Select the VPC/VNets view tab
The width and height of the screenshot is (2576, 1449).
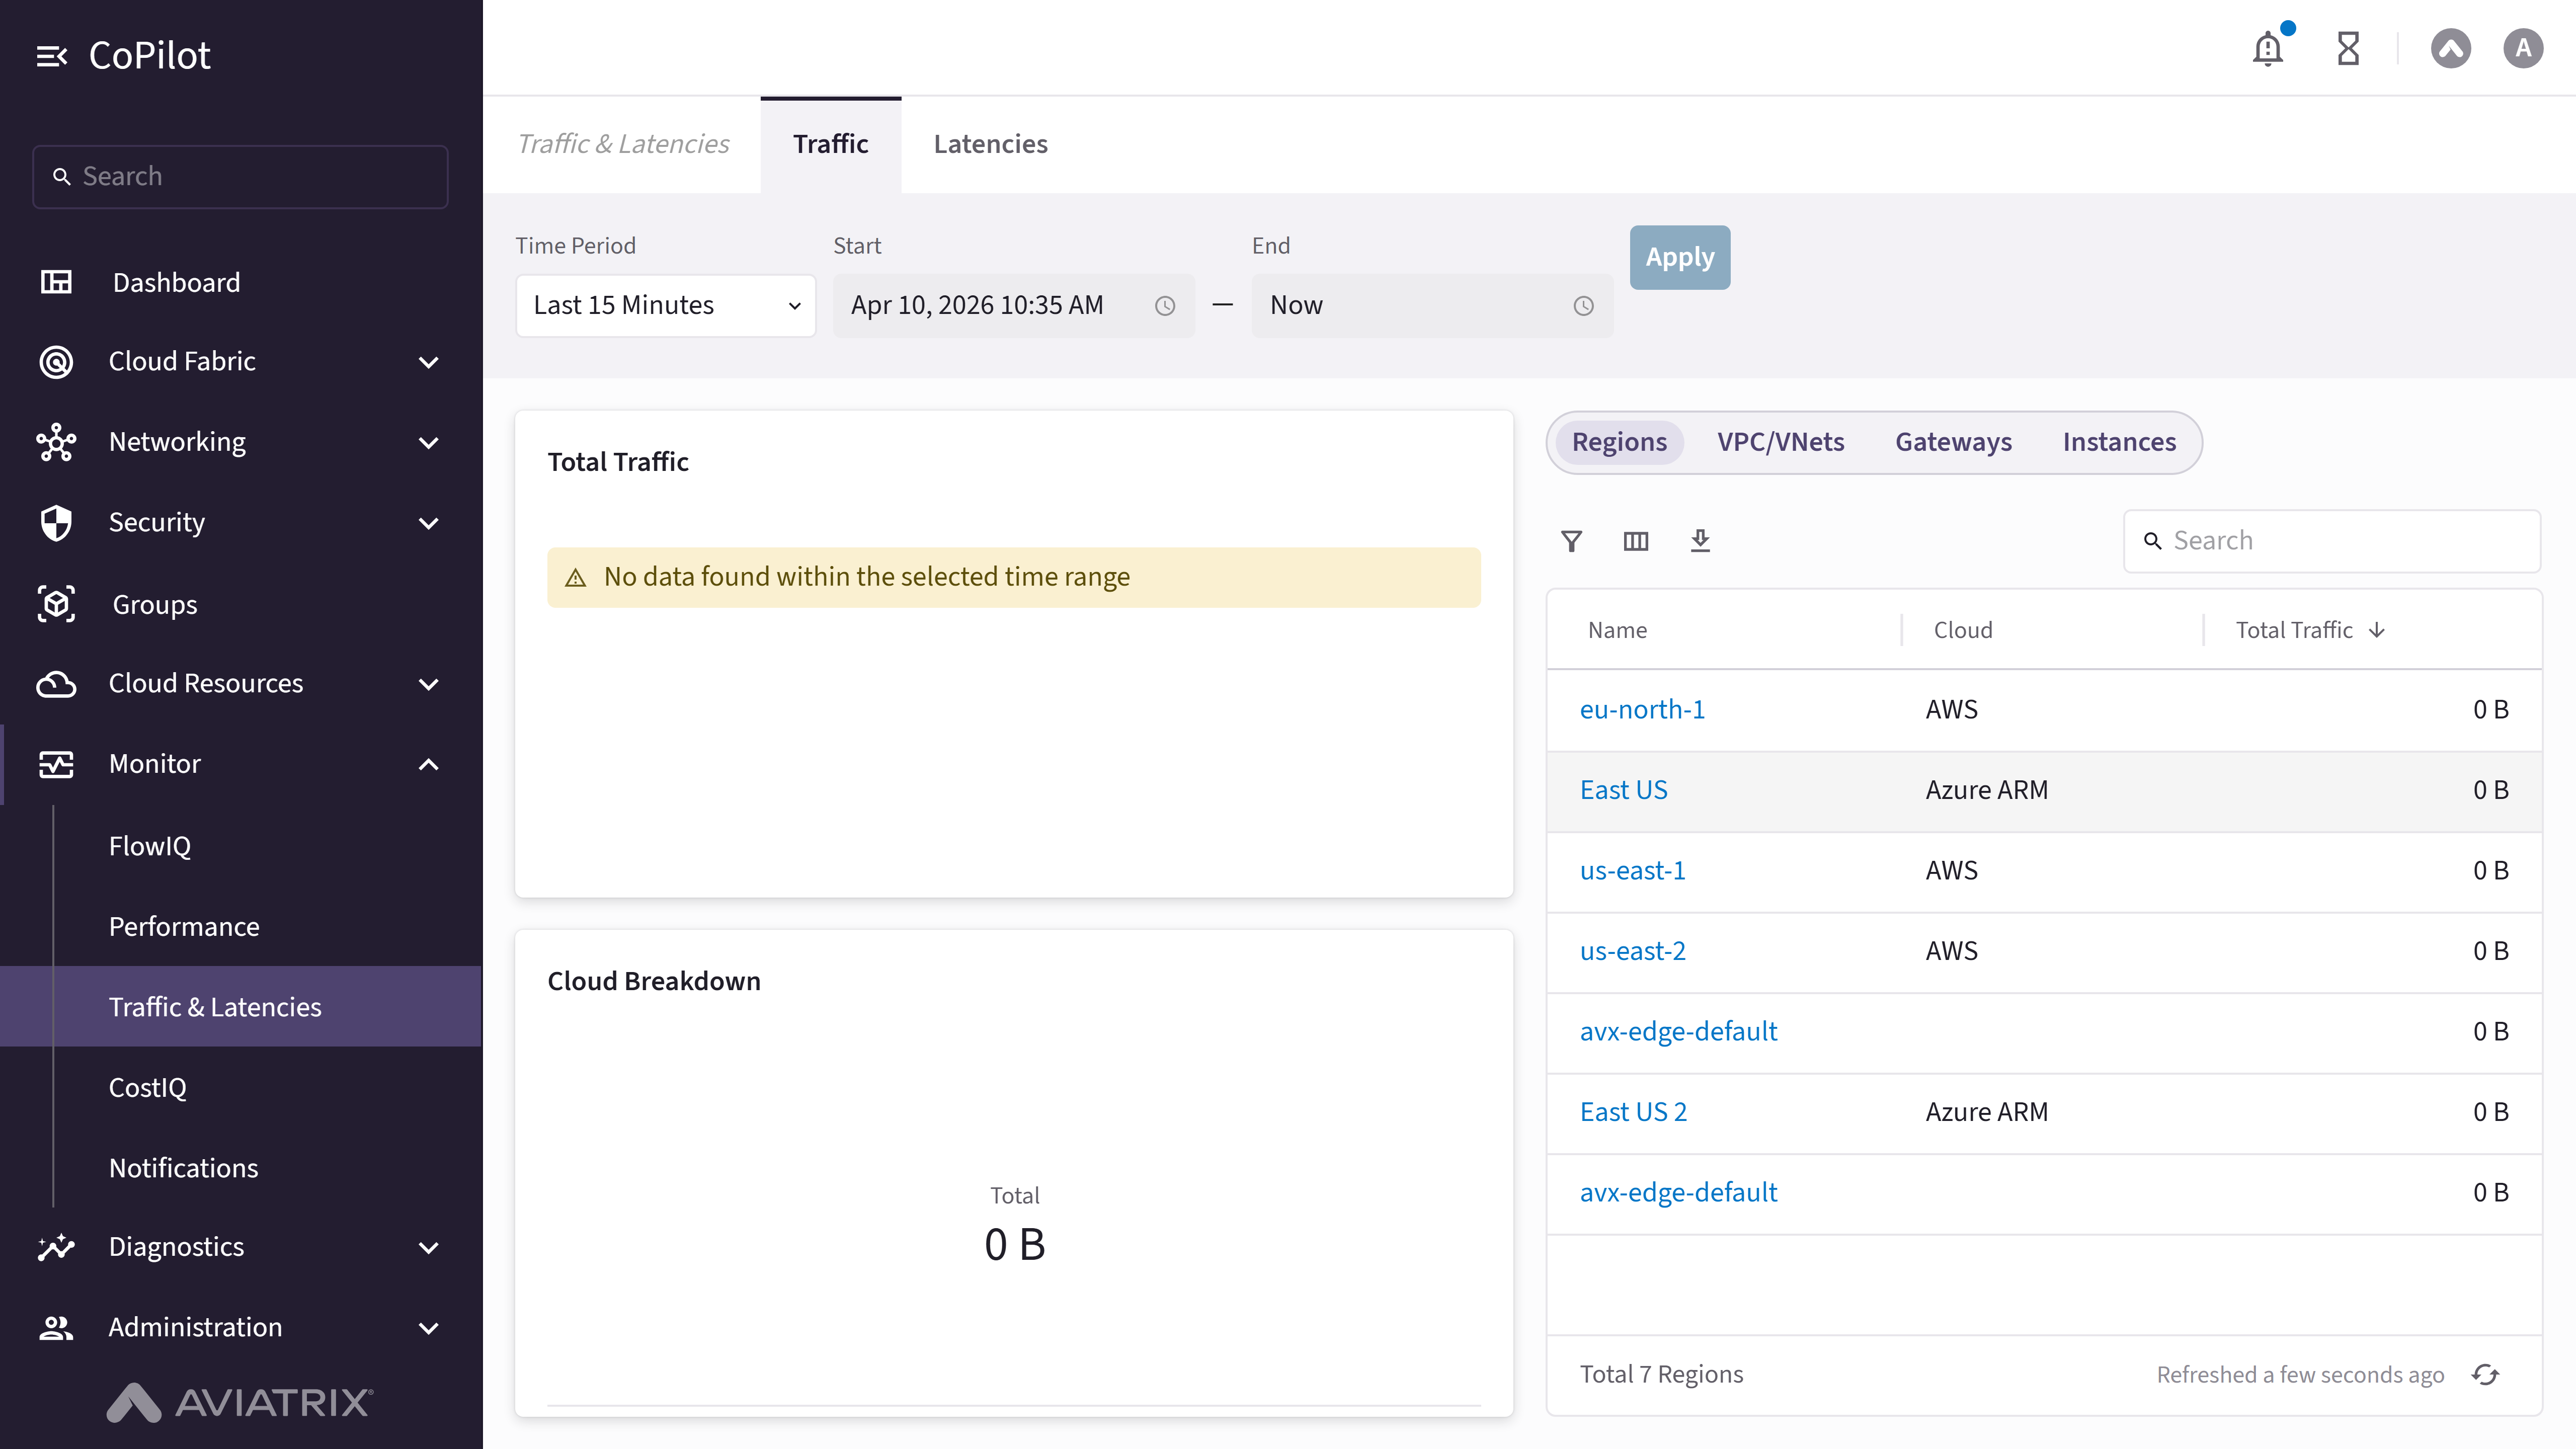pos(1780,442)
